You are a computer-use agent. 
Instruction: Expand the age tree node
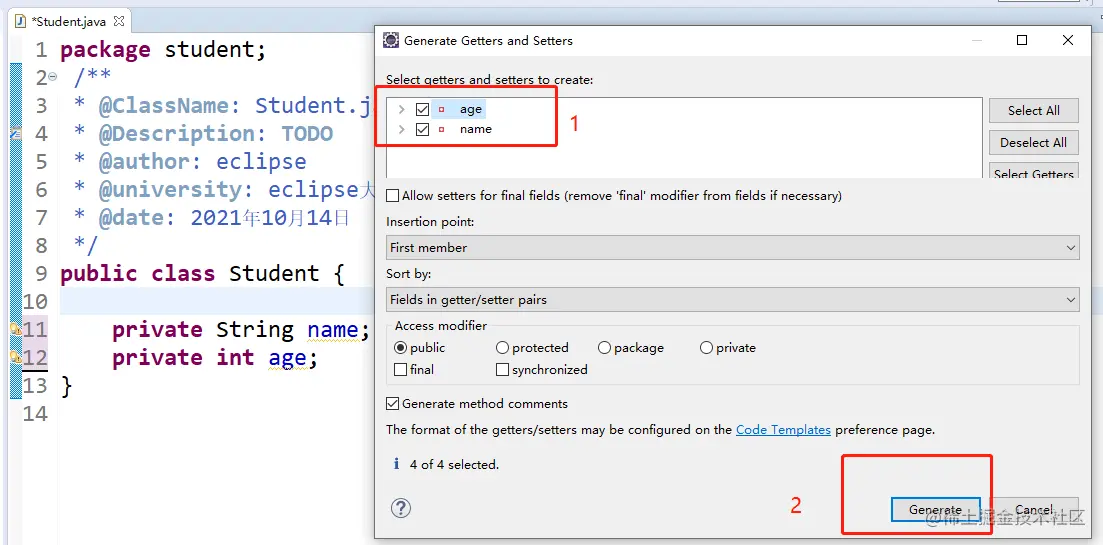402,110
